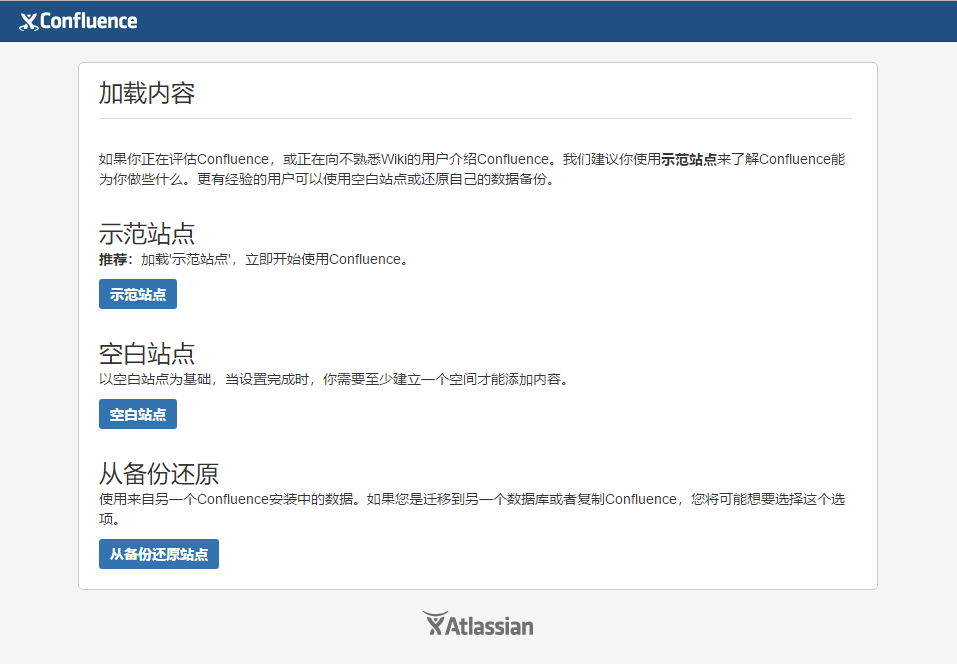
Task: Click the 加载内容 page title
Action: [x=147, y=93]
